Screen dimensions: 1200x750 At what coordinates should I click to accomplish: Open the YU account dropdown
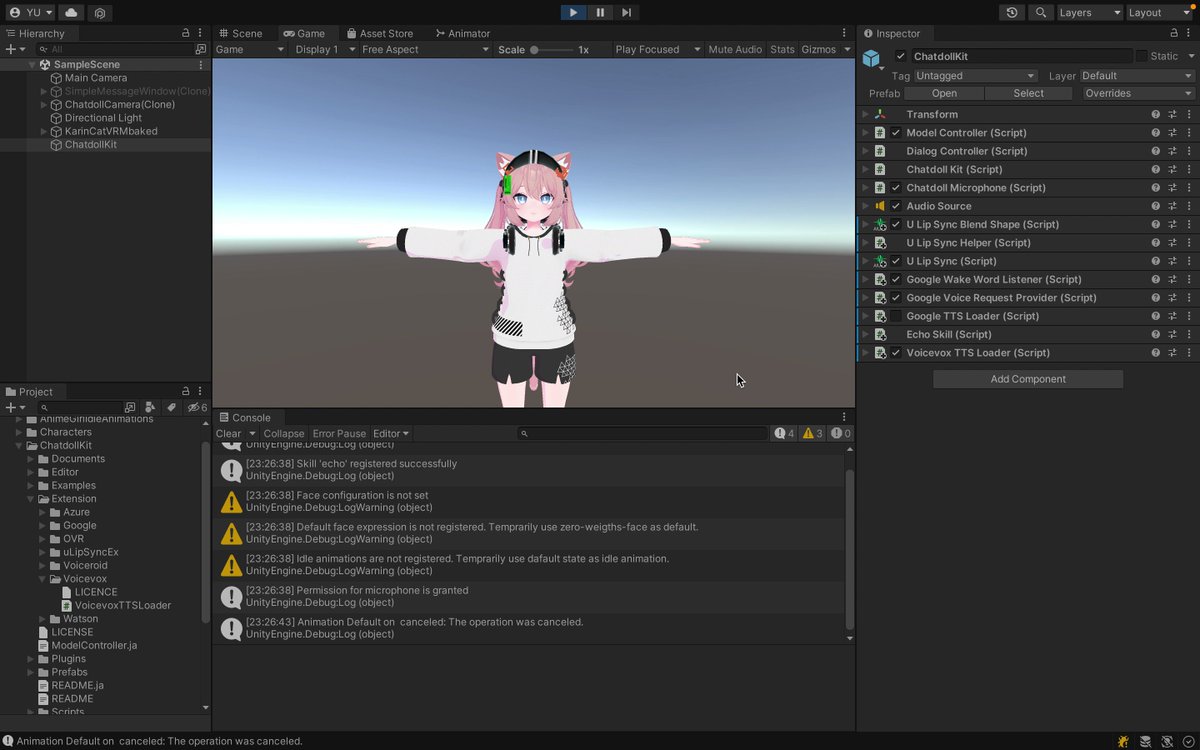tap(30, 13)
